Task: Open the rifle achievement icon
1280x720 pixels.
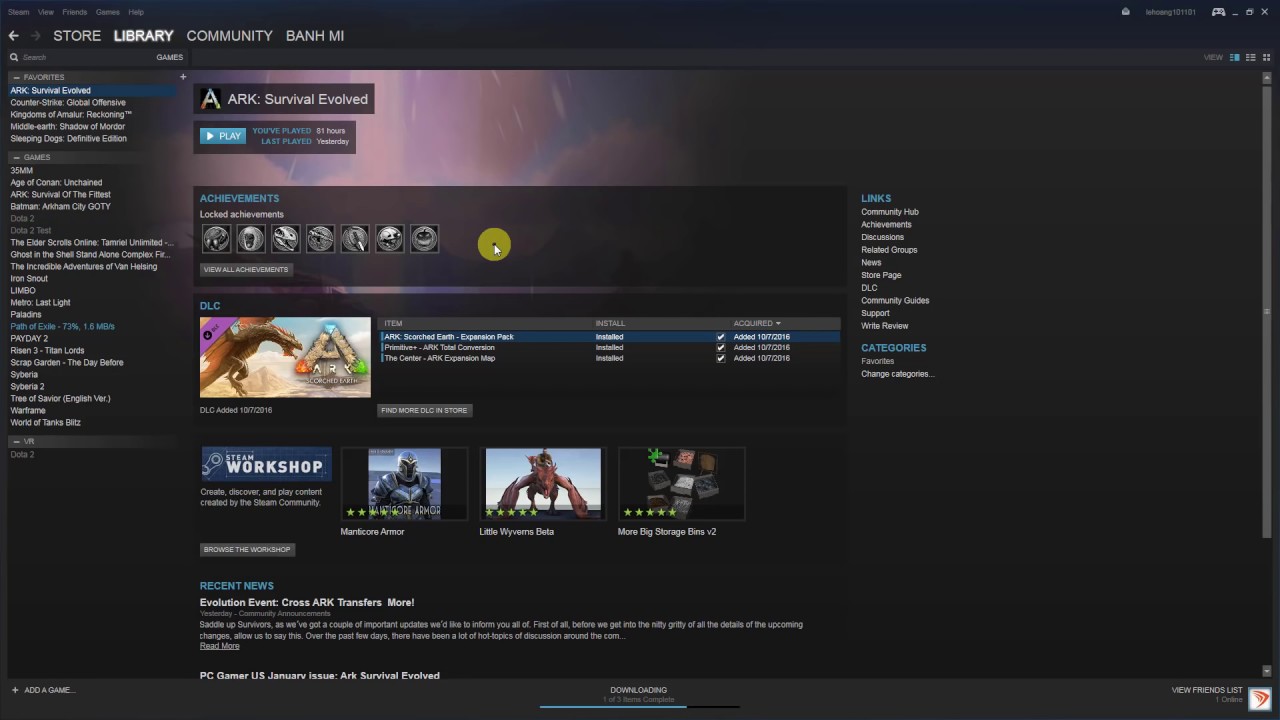Action: tap(320, 238)
